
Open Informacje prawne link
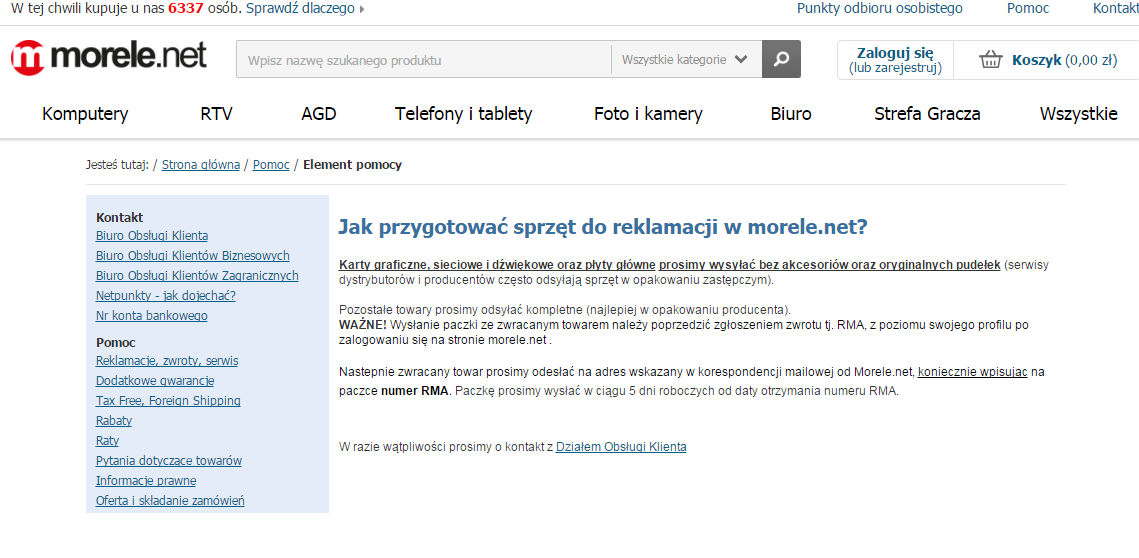pos(146,481)
